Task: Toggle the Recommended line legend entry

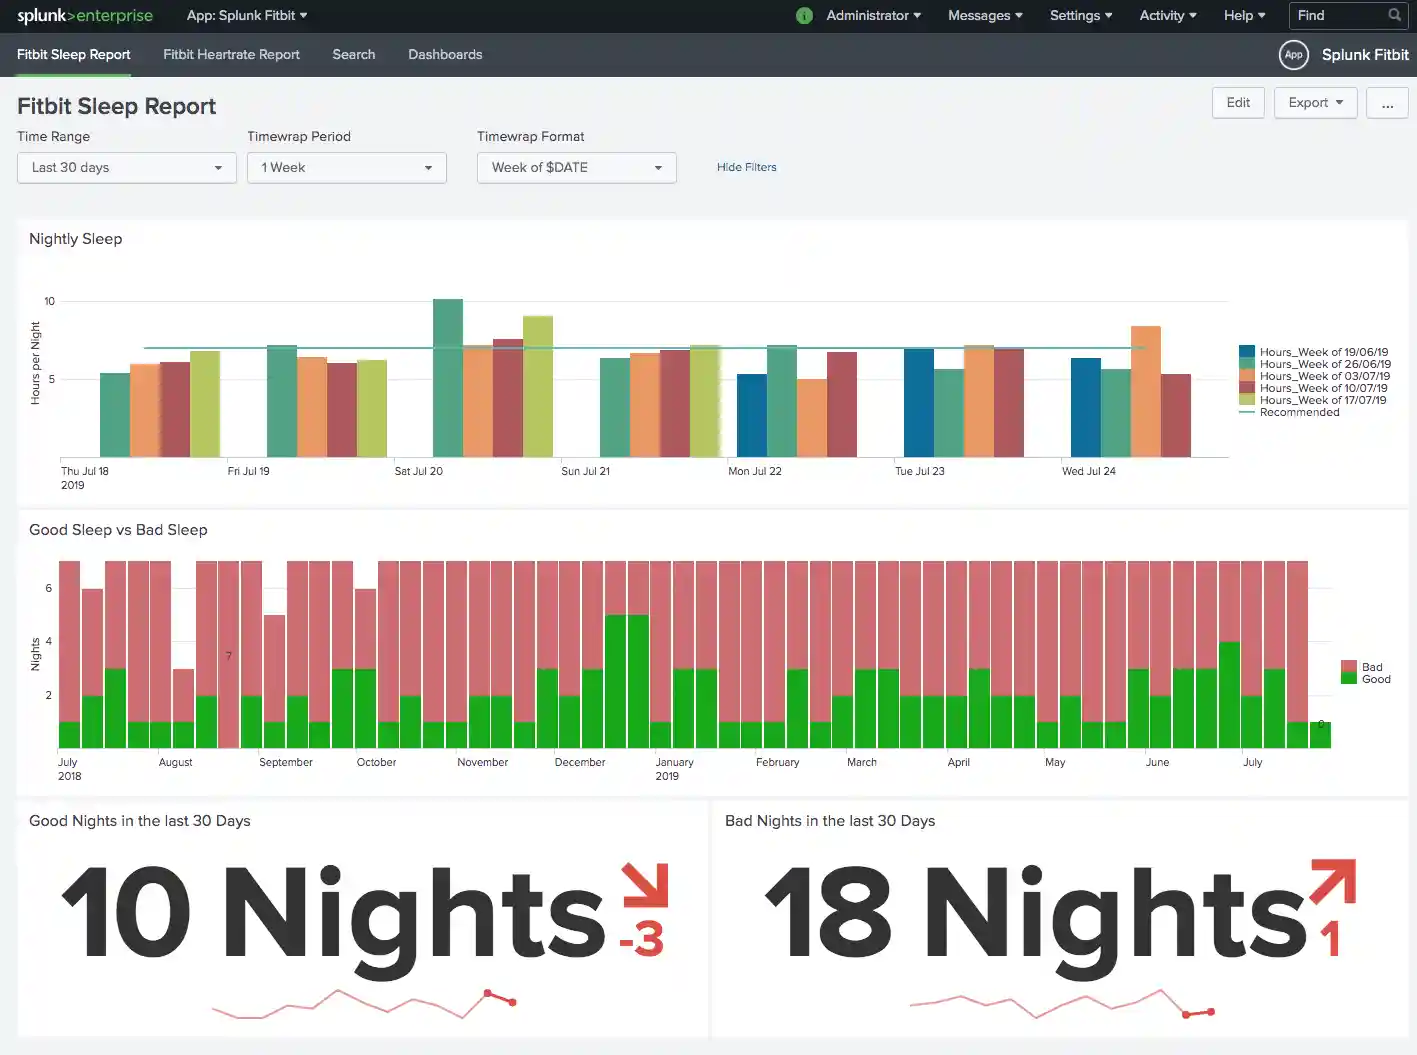Action: (x=1298, y=412)
